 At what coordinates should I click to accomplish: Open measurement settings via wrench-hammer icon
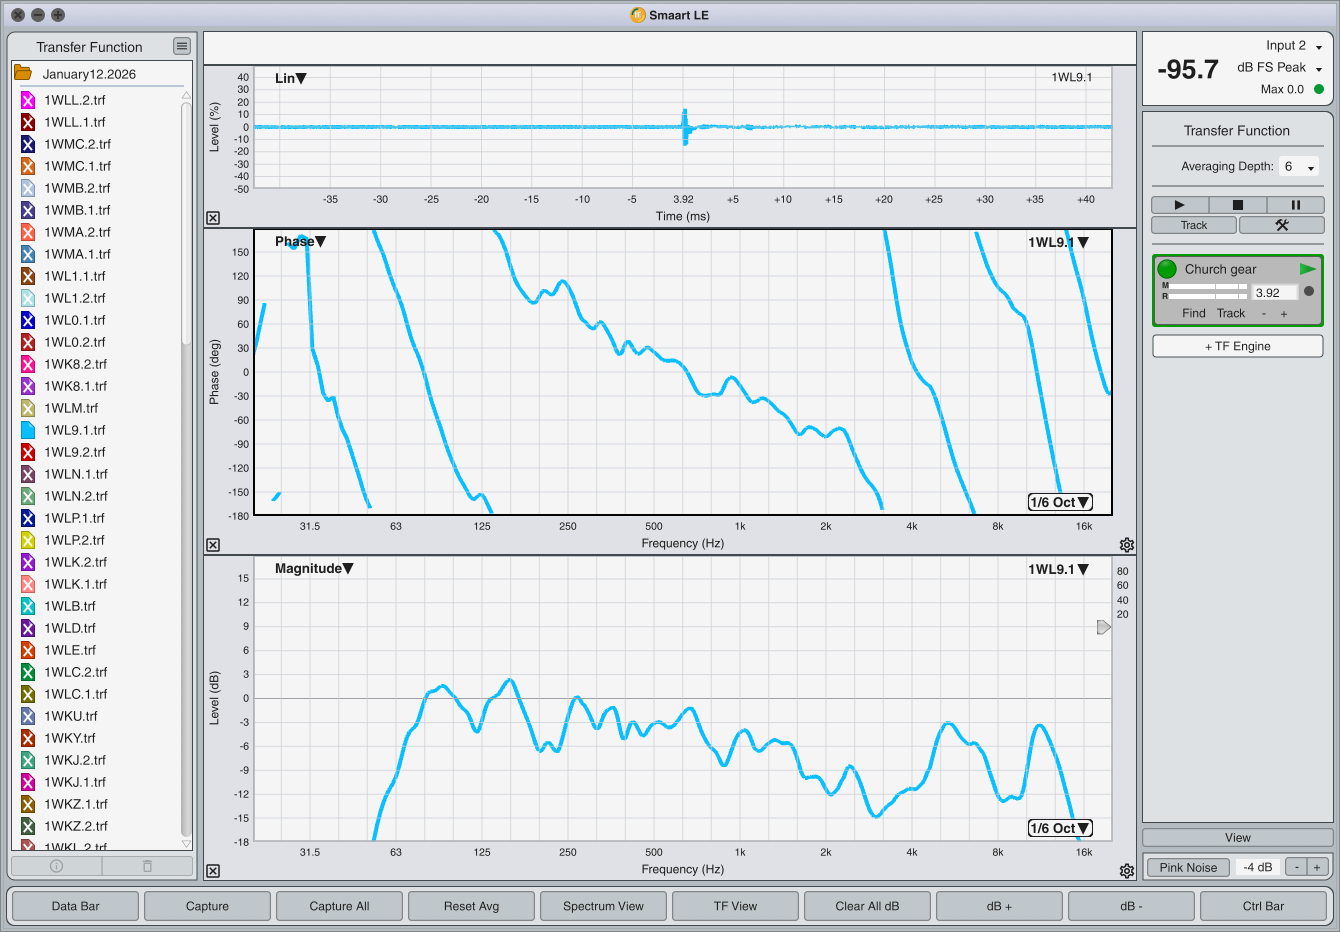point(1281,225)
